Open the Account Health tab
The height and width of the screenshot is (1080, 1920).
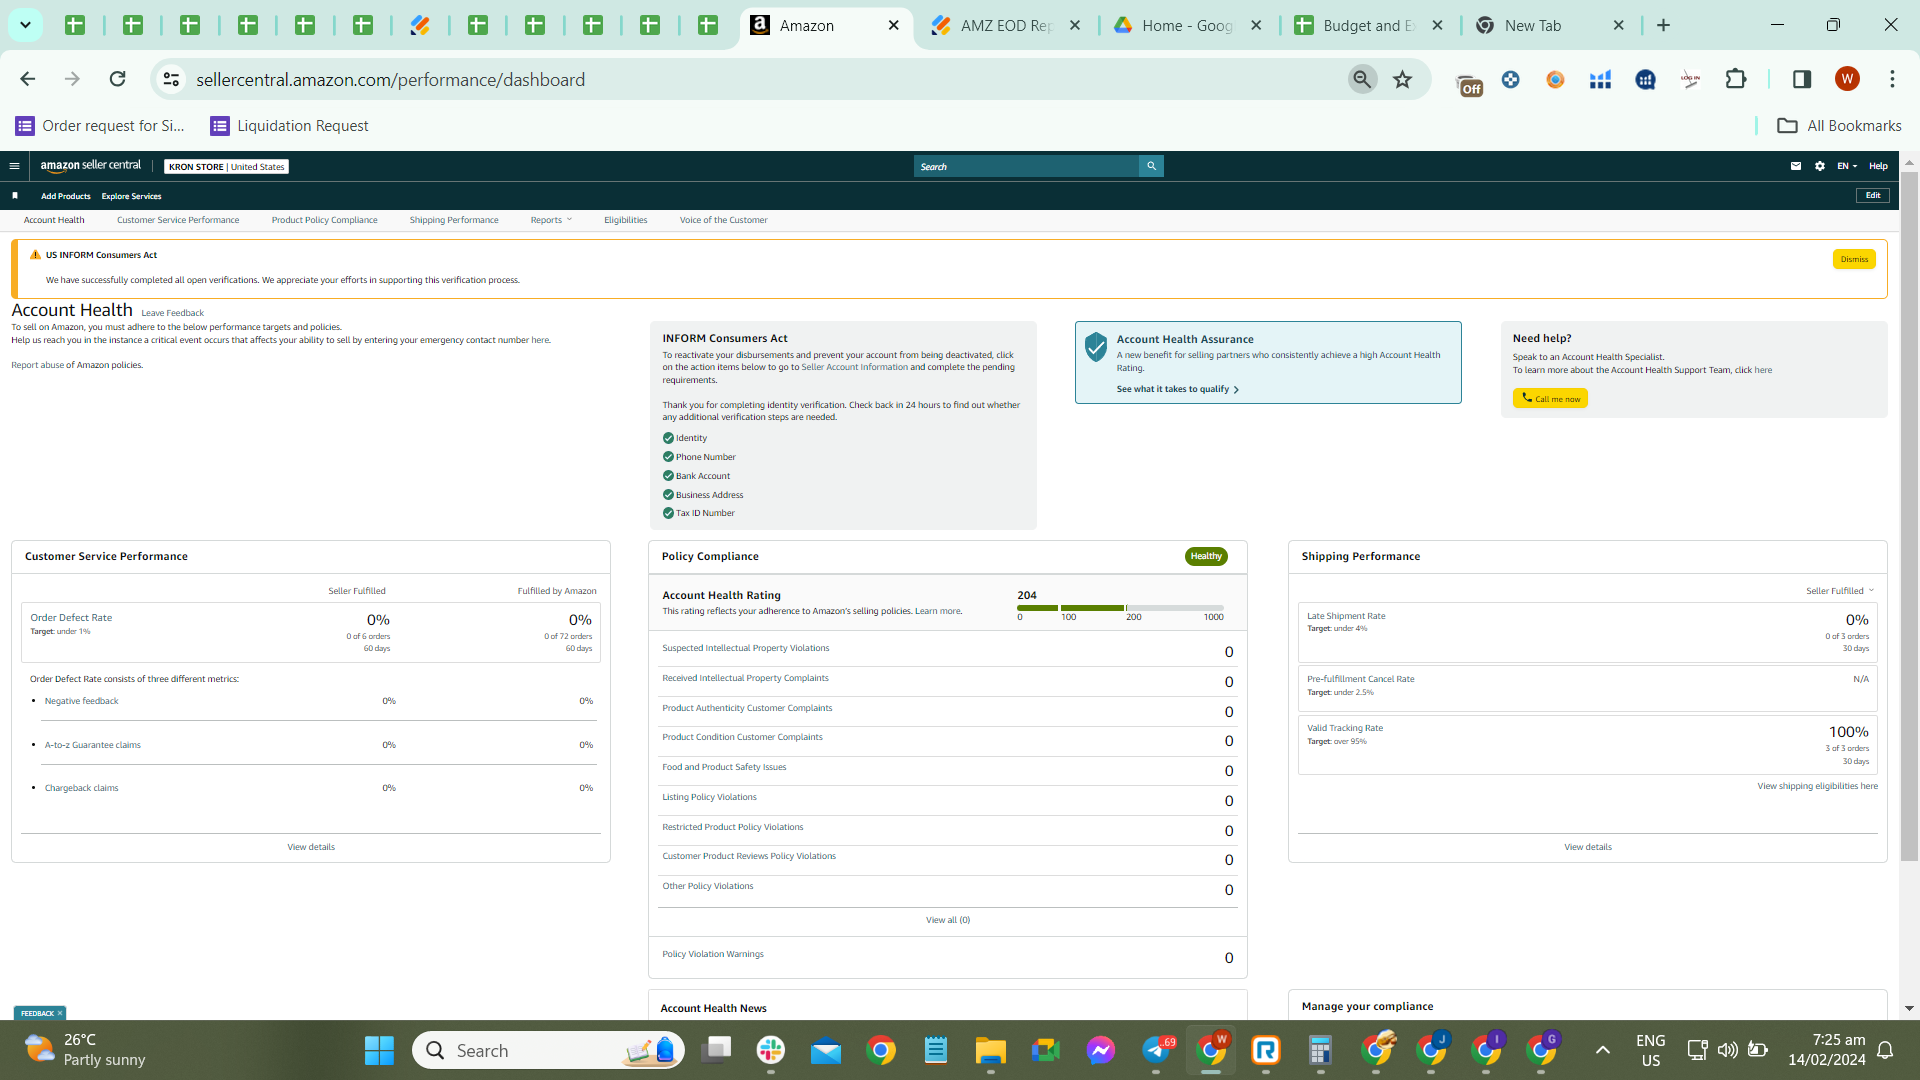click(54, 220)
